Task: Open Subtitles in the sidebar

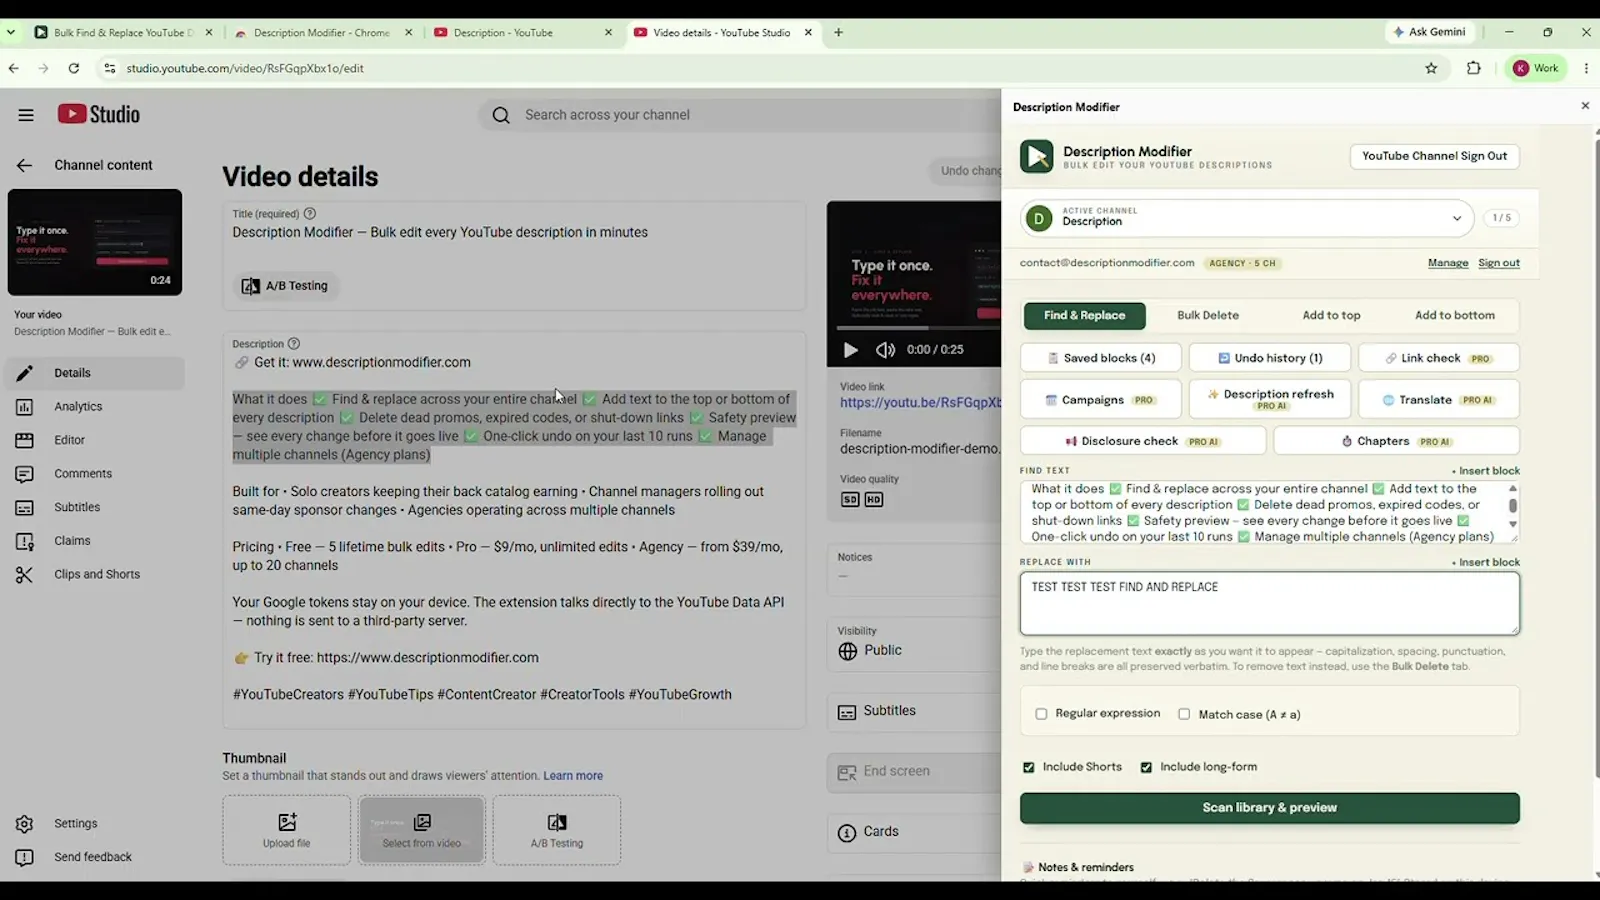Action: tap(95, 507)
